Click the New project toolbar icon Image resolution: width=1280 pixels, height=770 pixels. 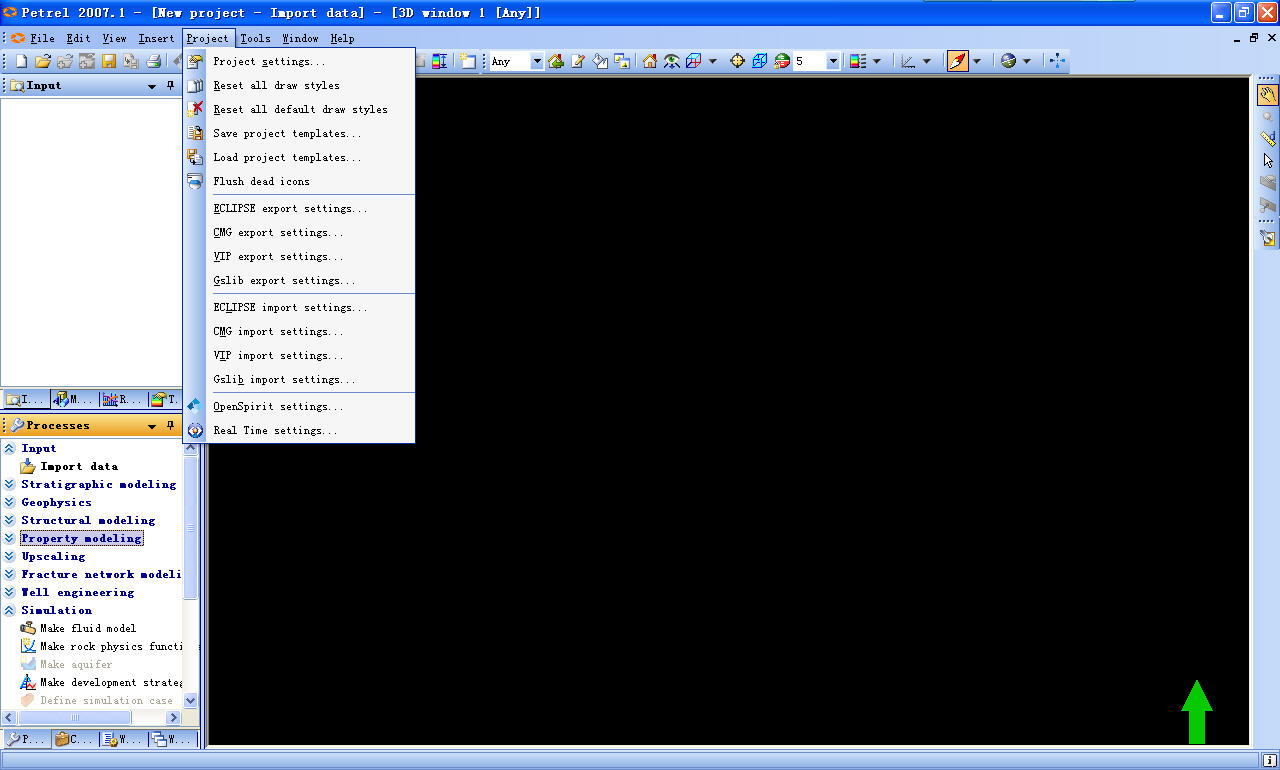pyautogui.click(x=21, y=62)
